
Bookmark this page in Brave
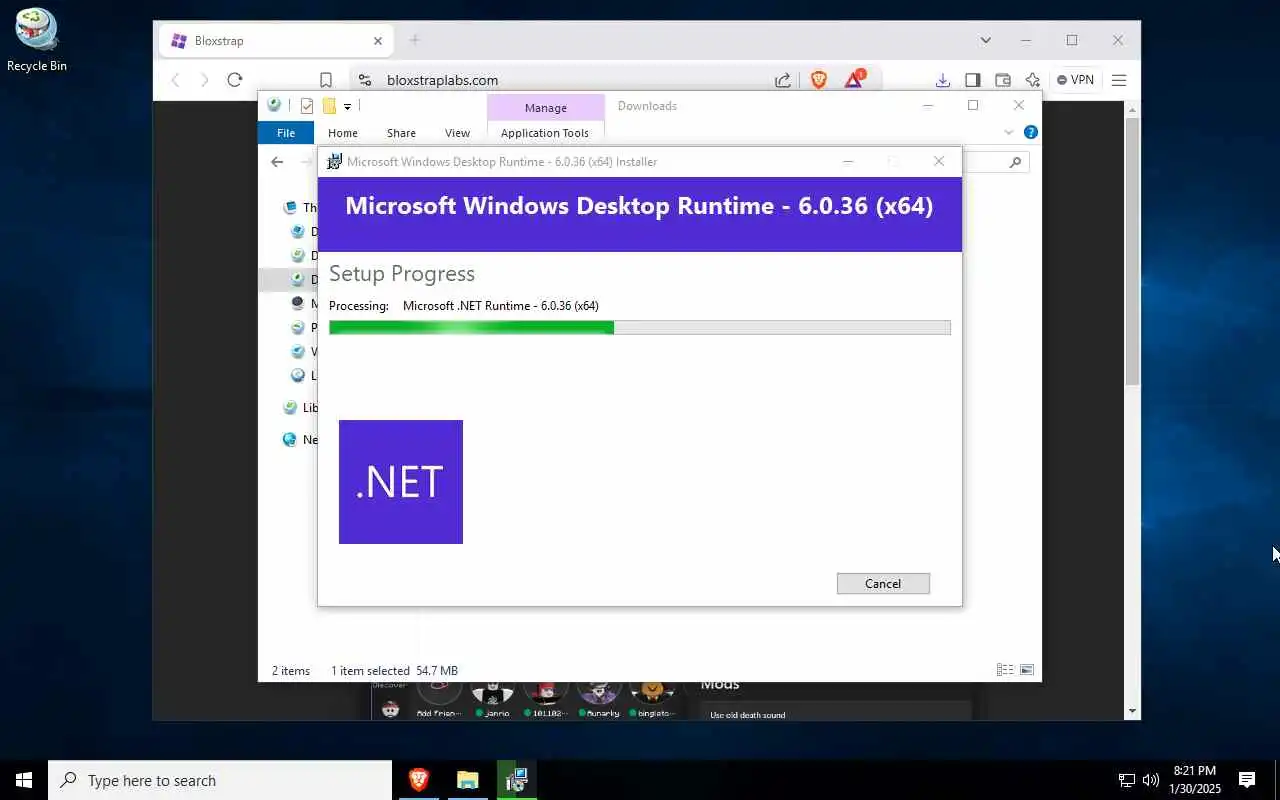pyautogui.click(x=326, y=80)
